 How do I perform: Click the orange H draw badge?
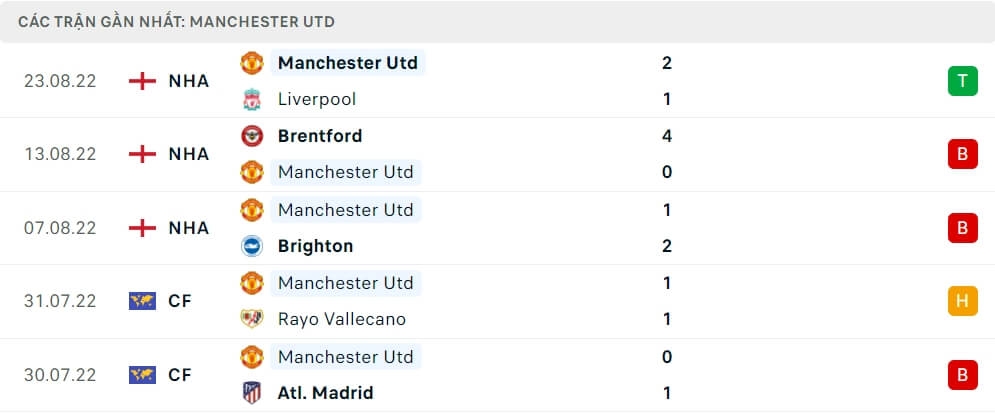click(x=962, y=301)
